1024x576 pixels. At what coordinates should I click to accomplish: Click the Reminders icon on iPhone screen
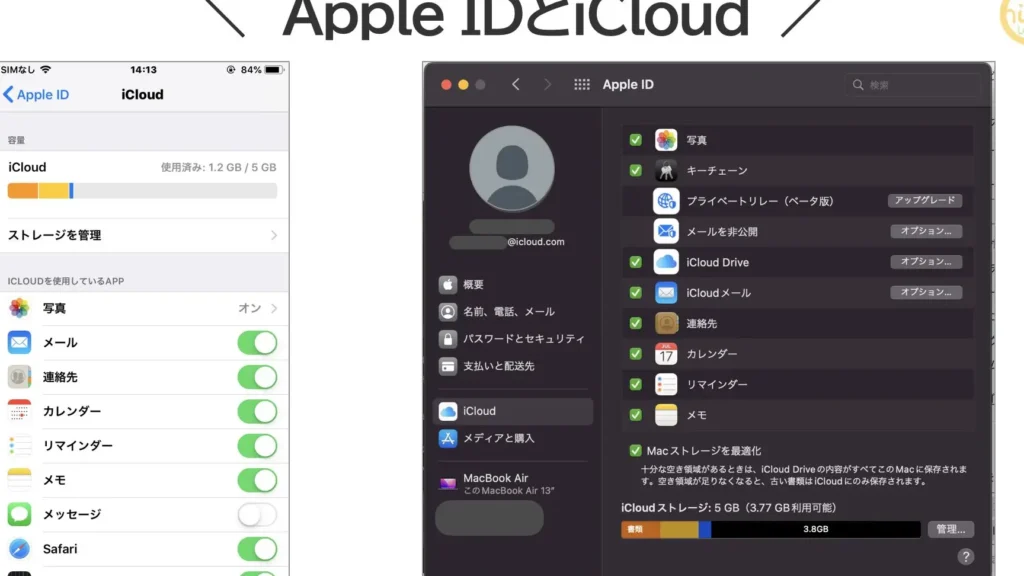[20, 445]
